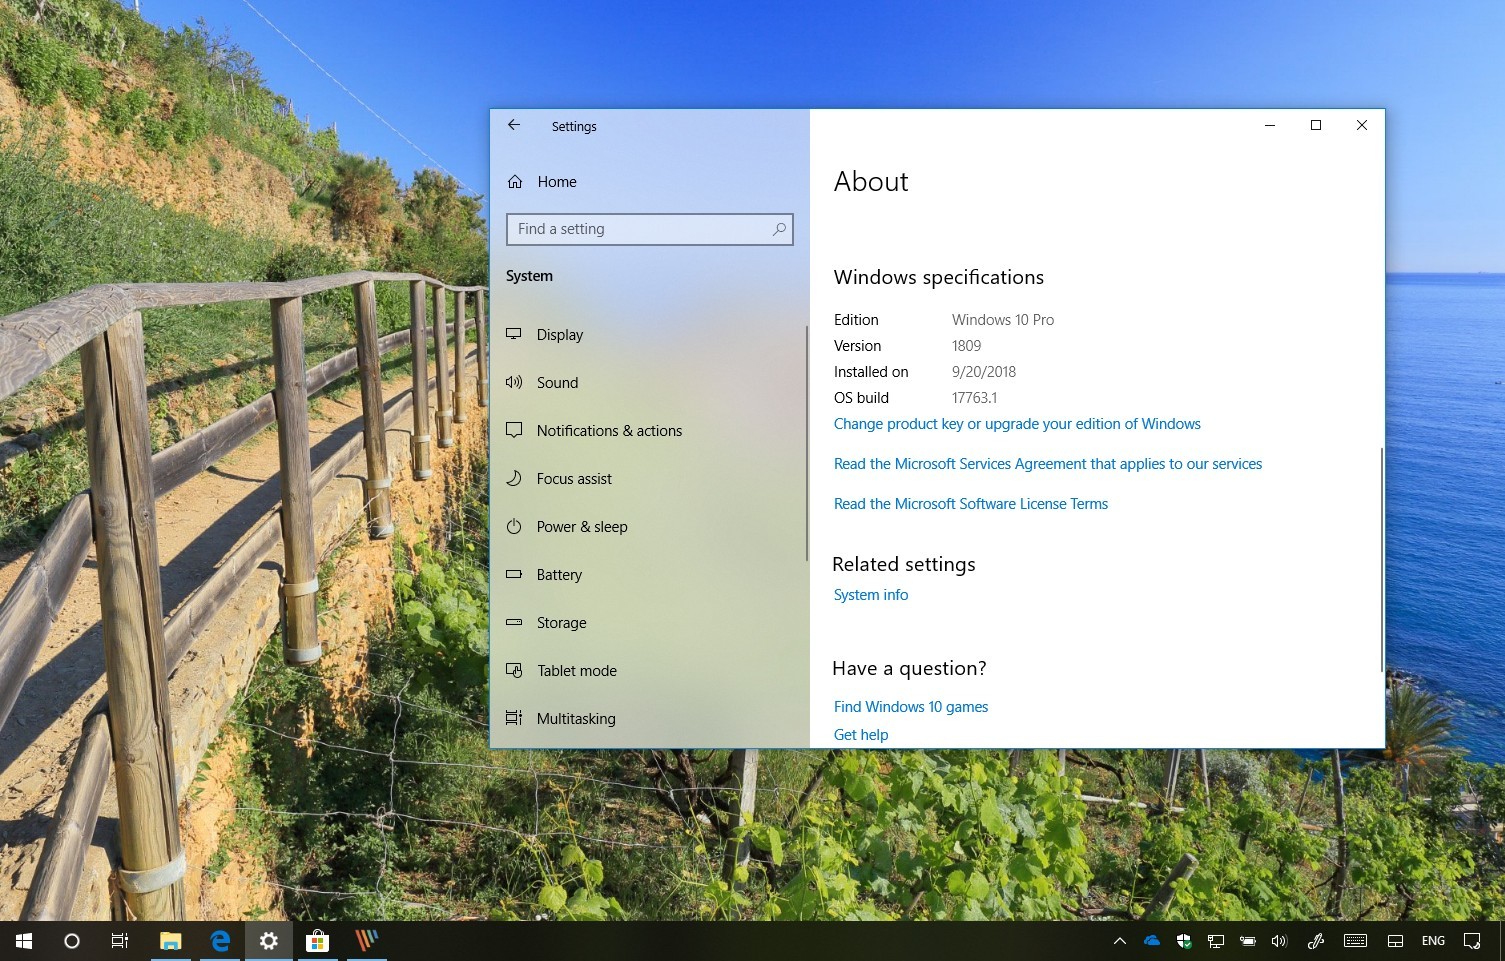
Task: Open Windows Security shield tray icon
Action: (x=1184, y=941)
